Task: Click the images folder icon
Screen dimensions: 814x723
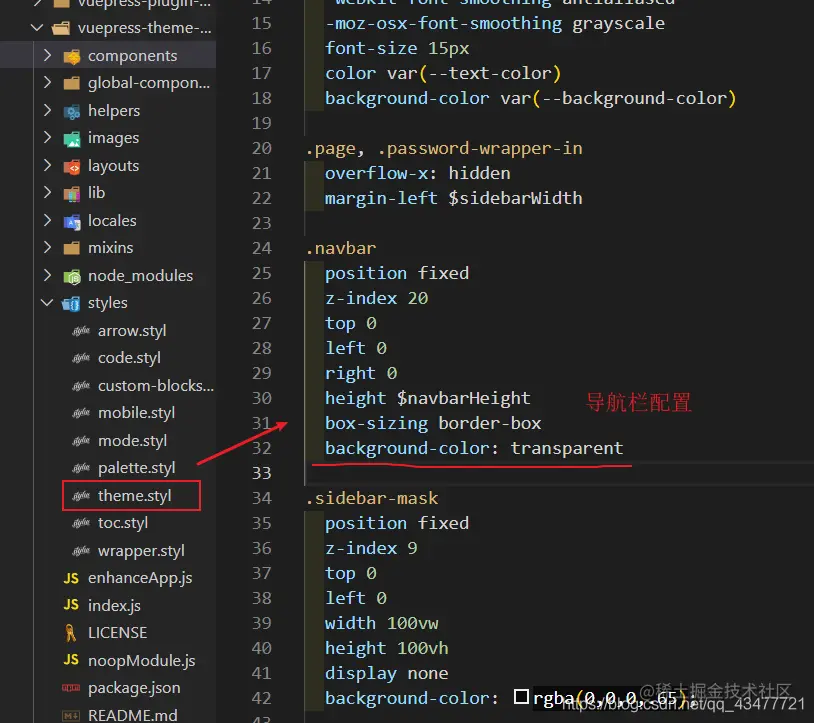Action: pos(72,139)
